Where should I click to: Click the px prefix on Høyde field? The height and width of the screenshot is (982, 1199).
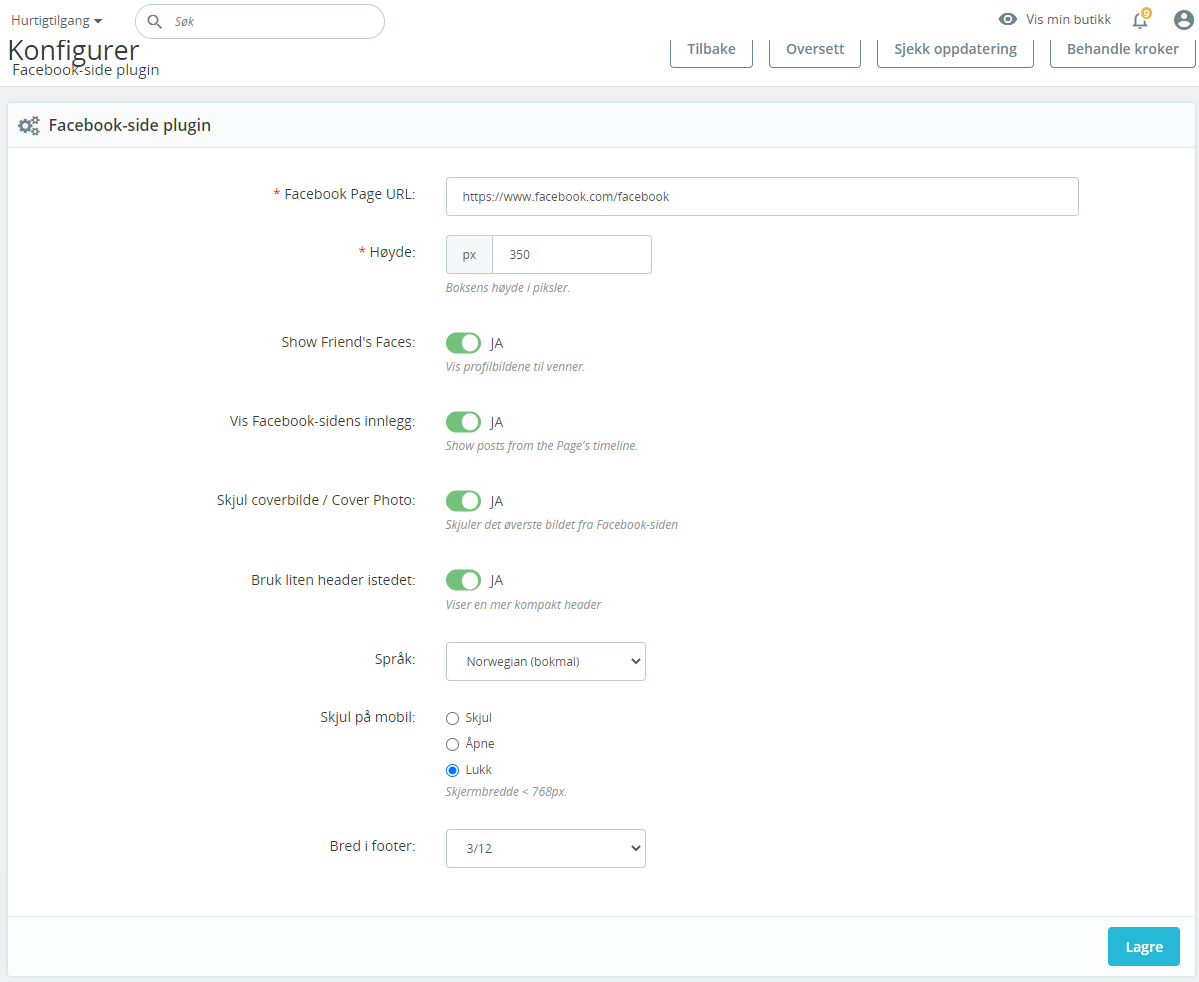[x=469, y=255]
